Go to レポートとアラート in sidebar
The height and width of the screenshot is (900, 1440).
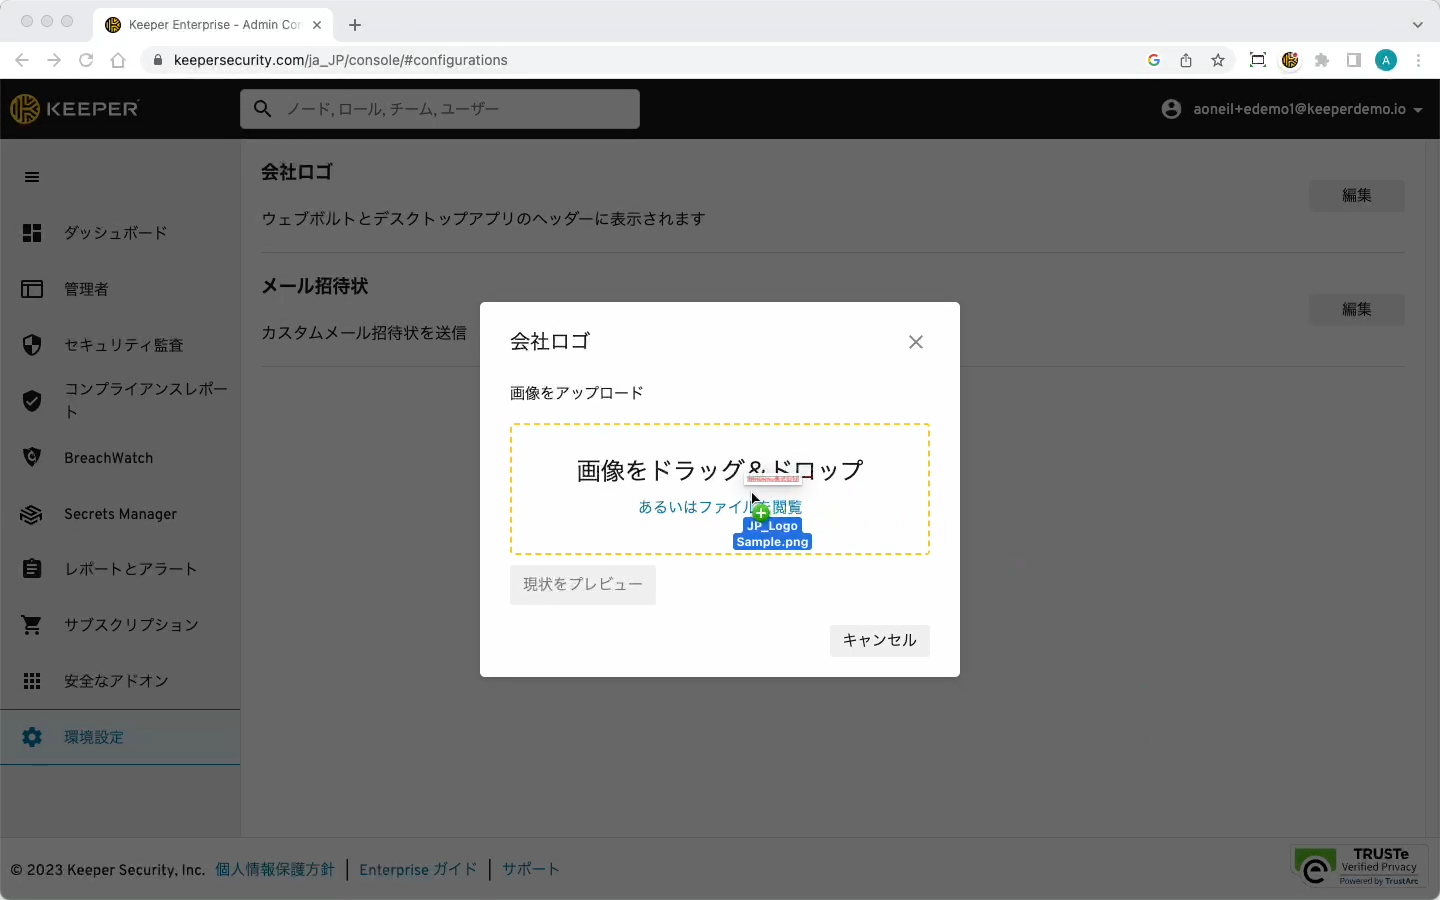(x=130, y=569)
